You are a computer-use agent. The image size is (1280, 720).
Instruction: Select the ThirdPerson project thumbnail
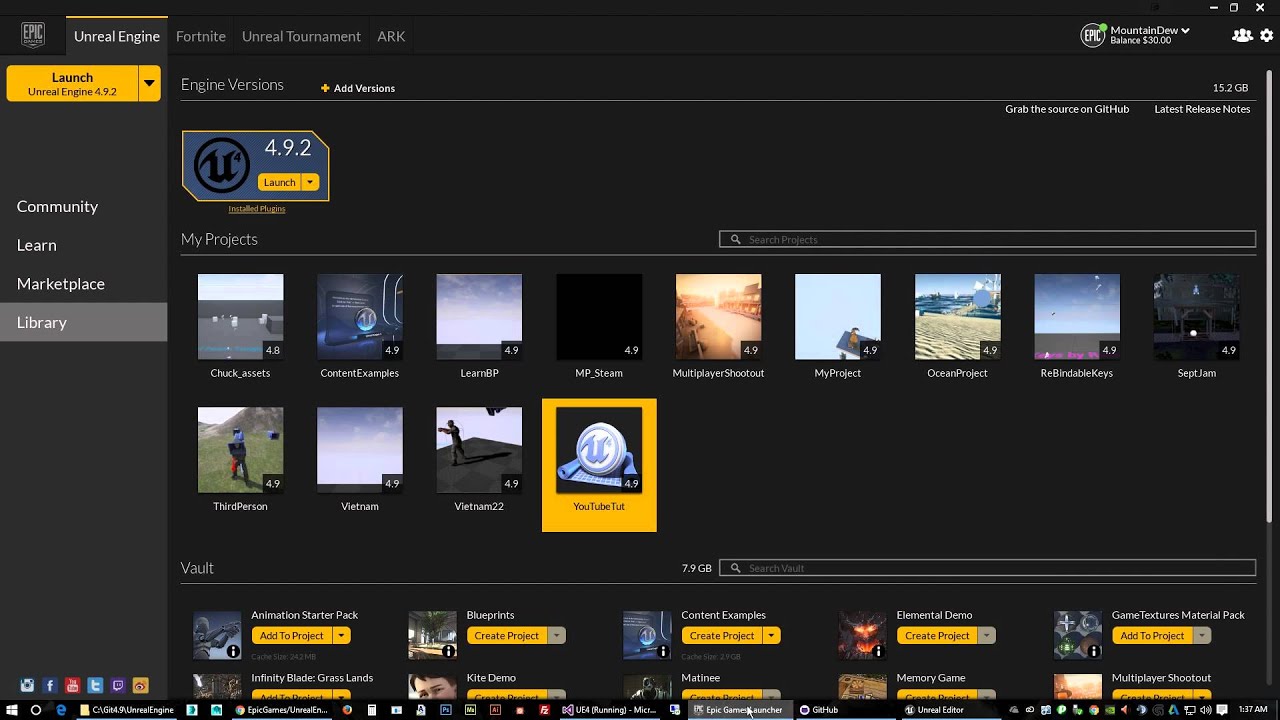click(x=240, y=450)
